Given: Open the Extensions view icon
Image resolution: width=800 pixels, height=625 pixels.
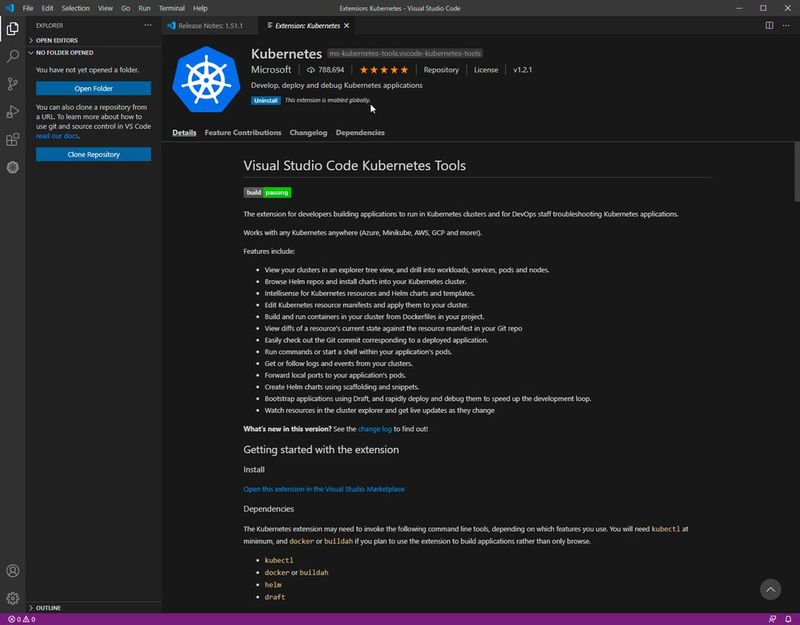Looking at the screenshot, I should coord(13,140).
